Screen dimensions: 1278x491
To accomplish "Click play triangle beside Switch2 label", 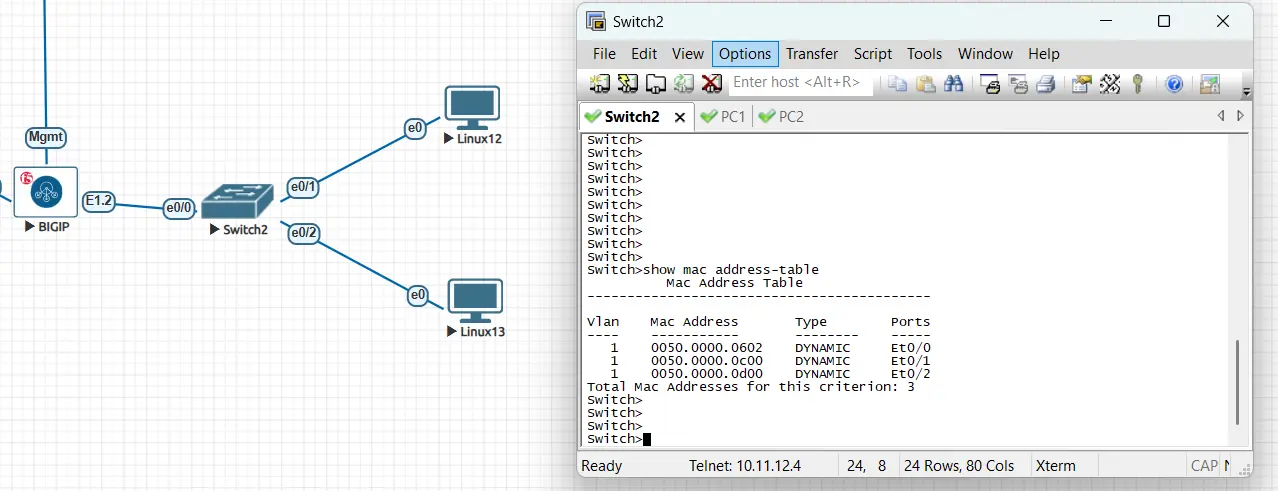I will [215, 229].
